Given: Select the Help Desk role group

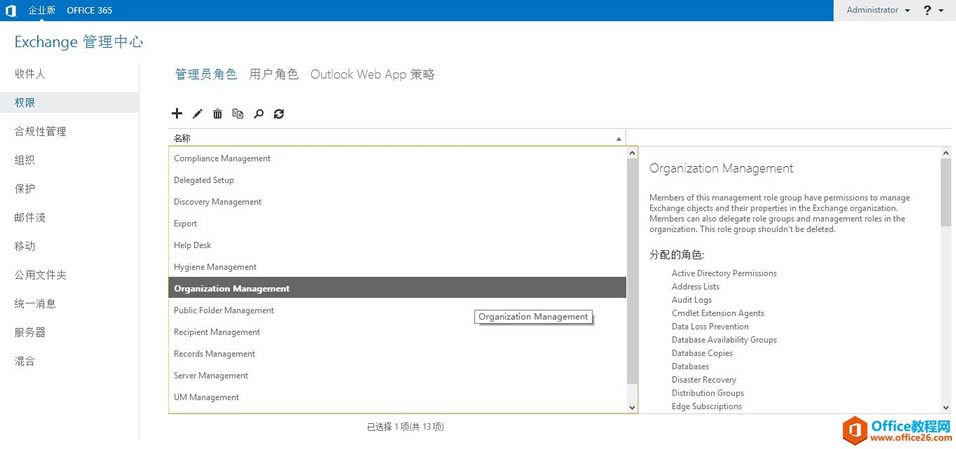Looking at the screenshot, I should click(398, 245).
